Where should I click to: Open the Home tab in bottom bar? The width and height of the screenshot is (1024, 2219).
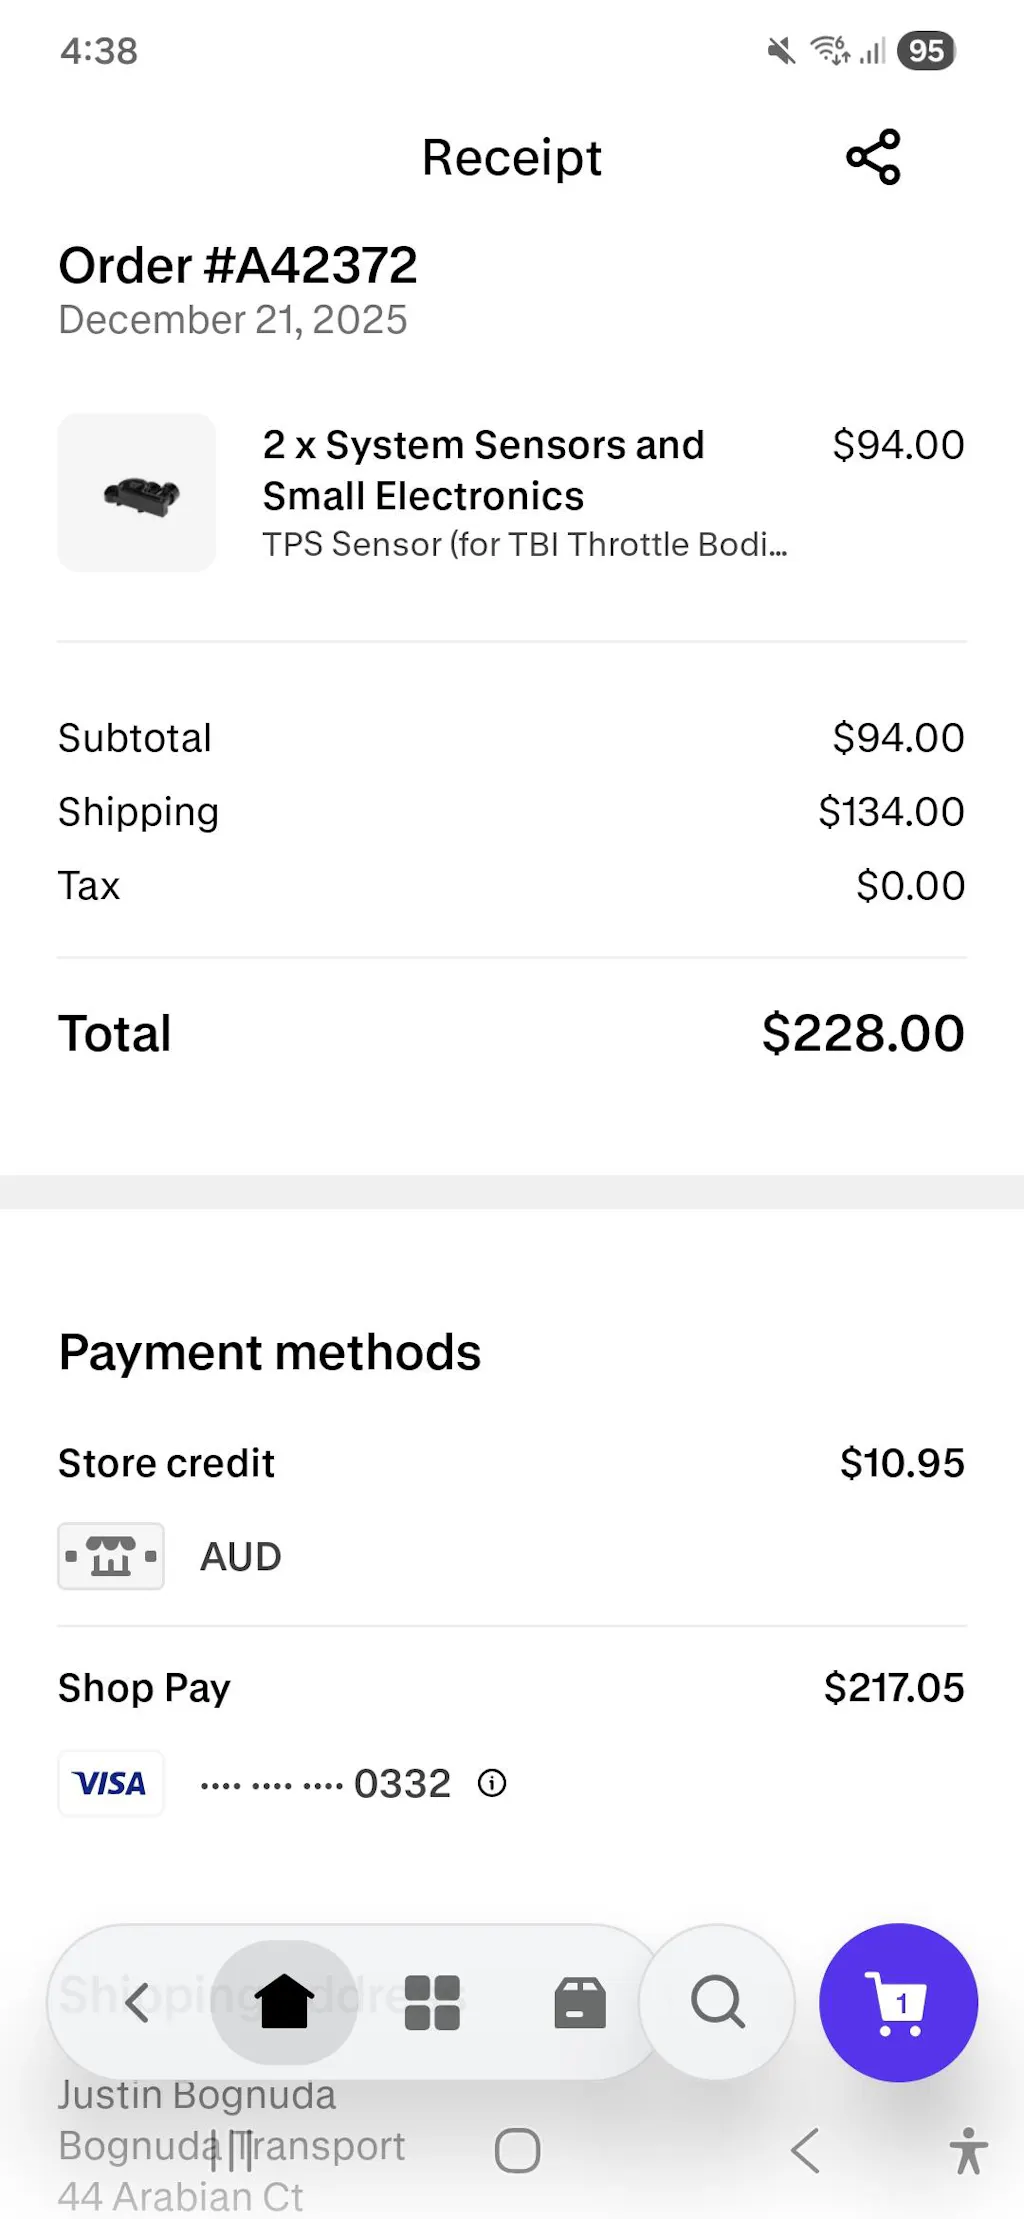(285, 2002)
